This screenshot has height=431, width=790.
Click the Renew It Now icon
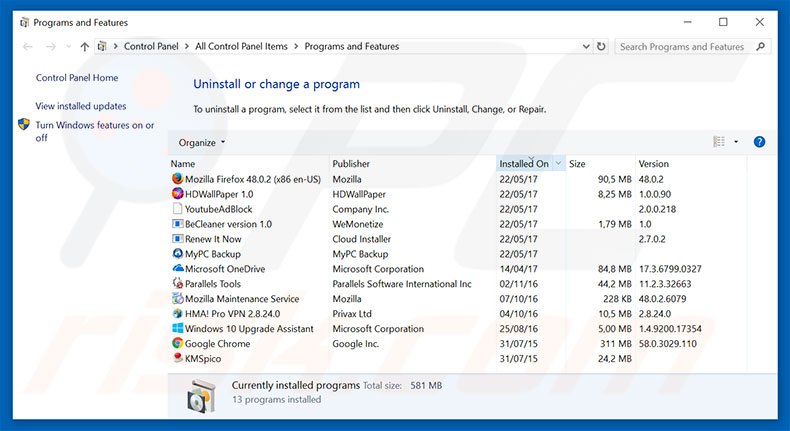tap(177, 238)
